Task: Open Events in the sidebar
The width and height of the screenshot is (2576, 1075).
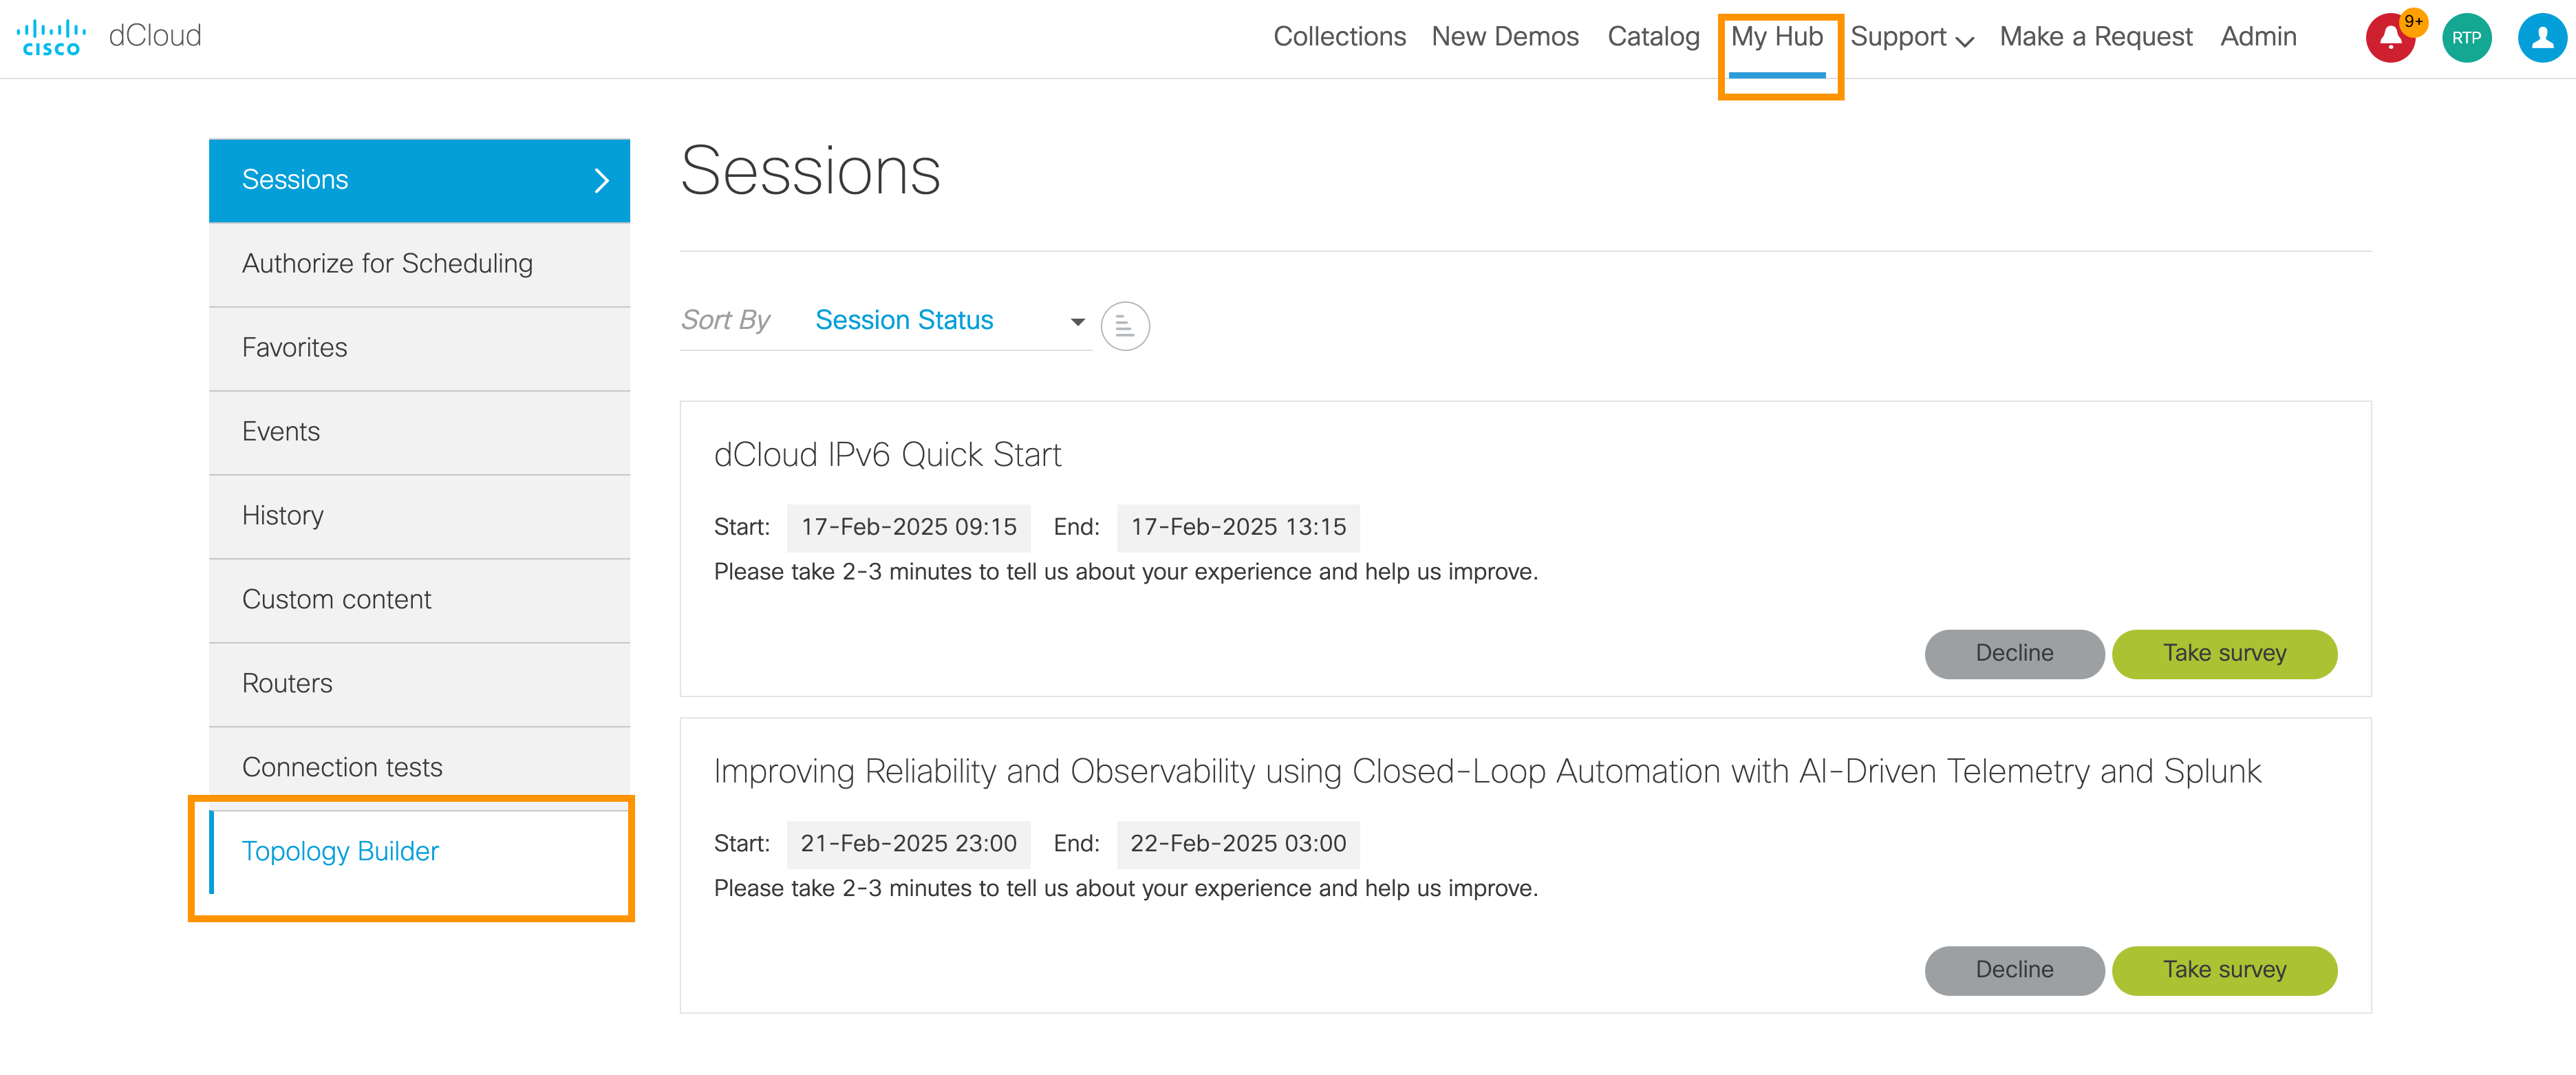Action: pos(419,432)
